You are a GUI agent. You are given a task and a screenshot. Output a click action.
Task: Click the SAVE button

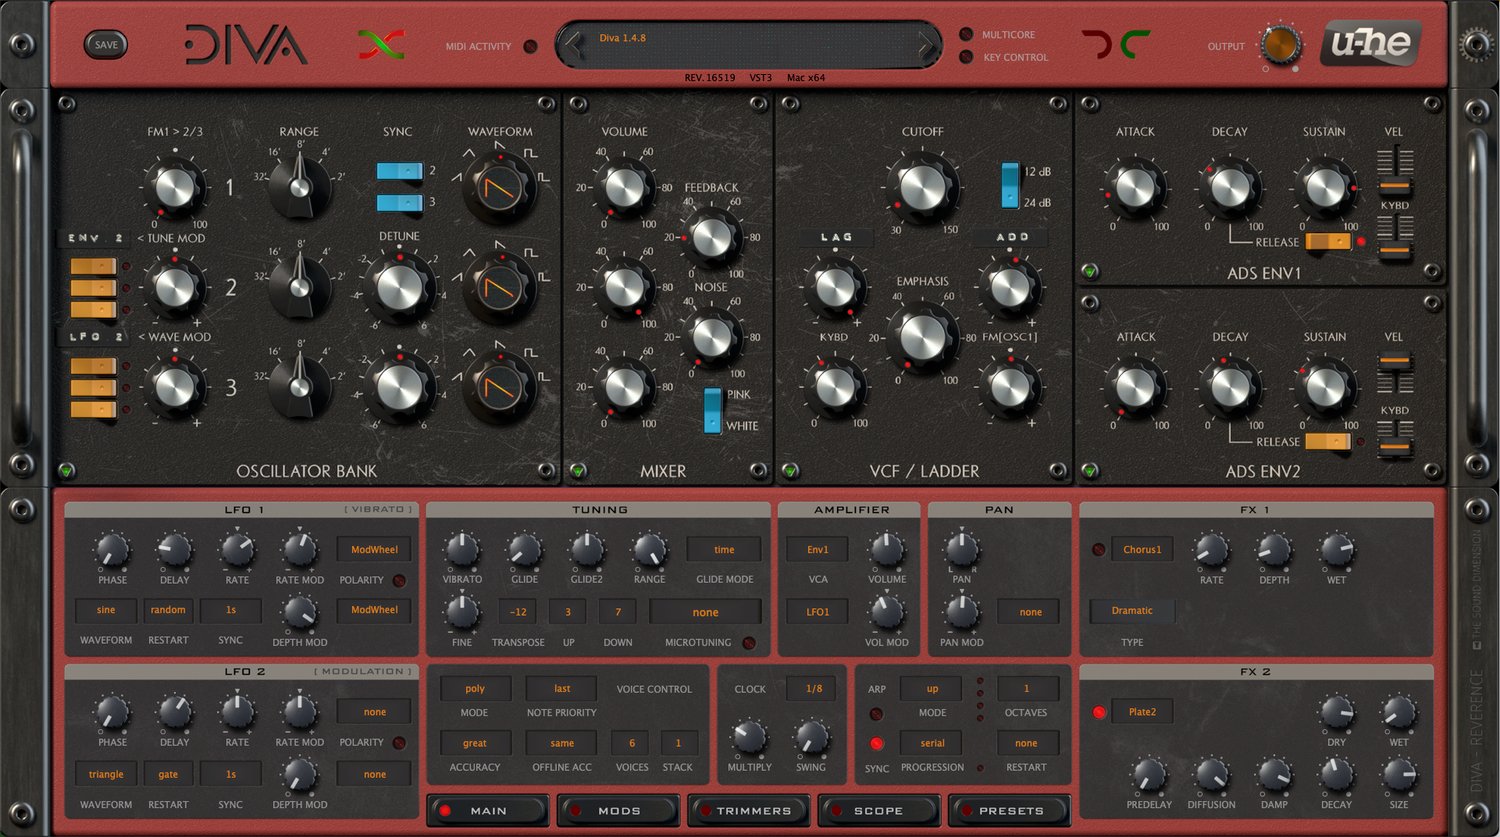pos(106,44)
